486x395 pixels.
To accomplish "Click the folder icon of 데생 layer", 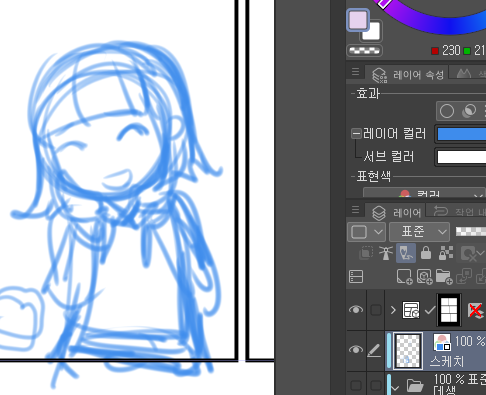I will pos(415,386).
